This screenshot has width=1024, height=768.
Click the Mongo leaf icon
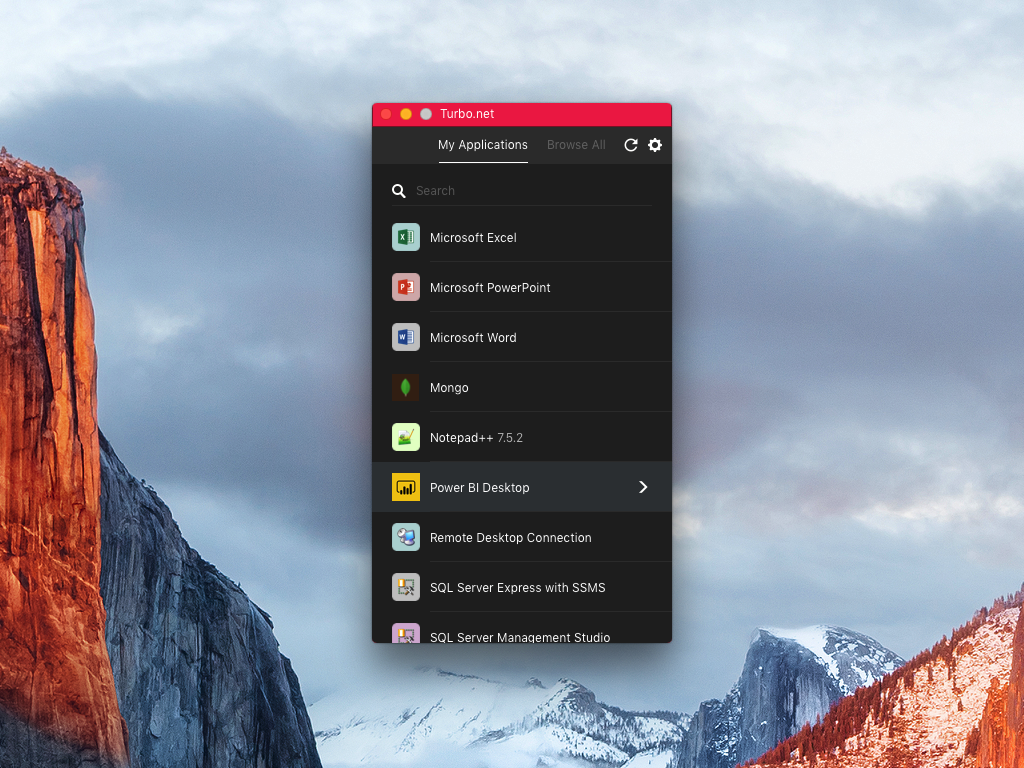(405, 387)
